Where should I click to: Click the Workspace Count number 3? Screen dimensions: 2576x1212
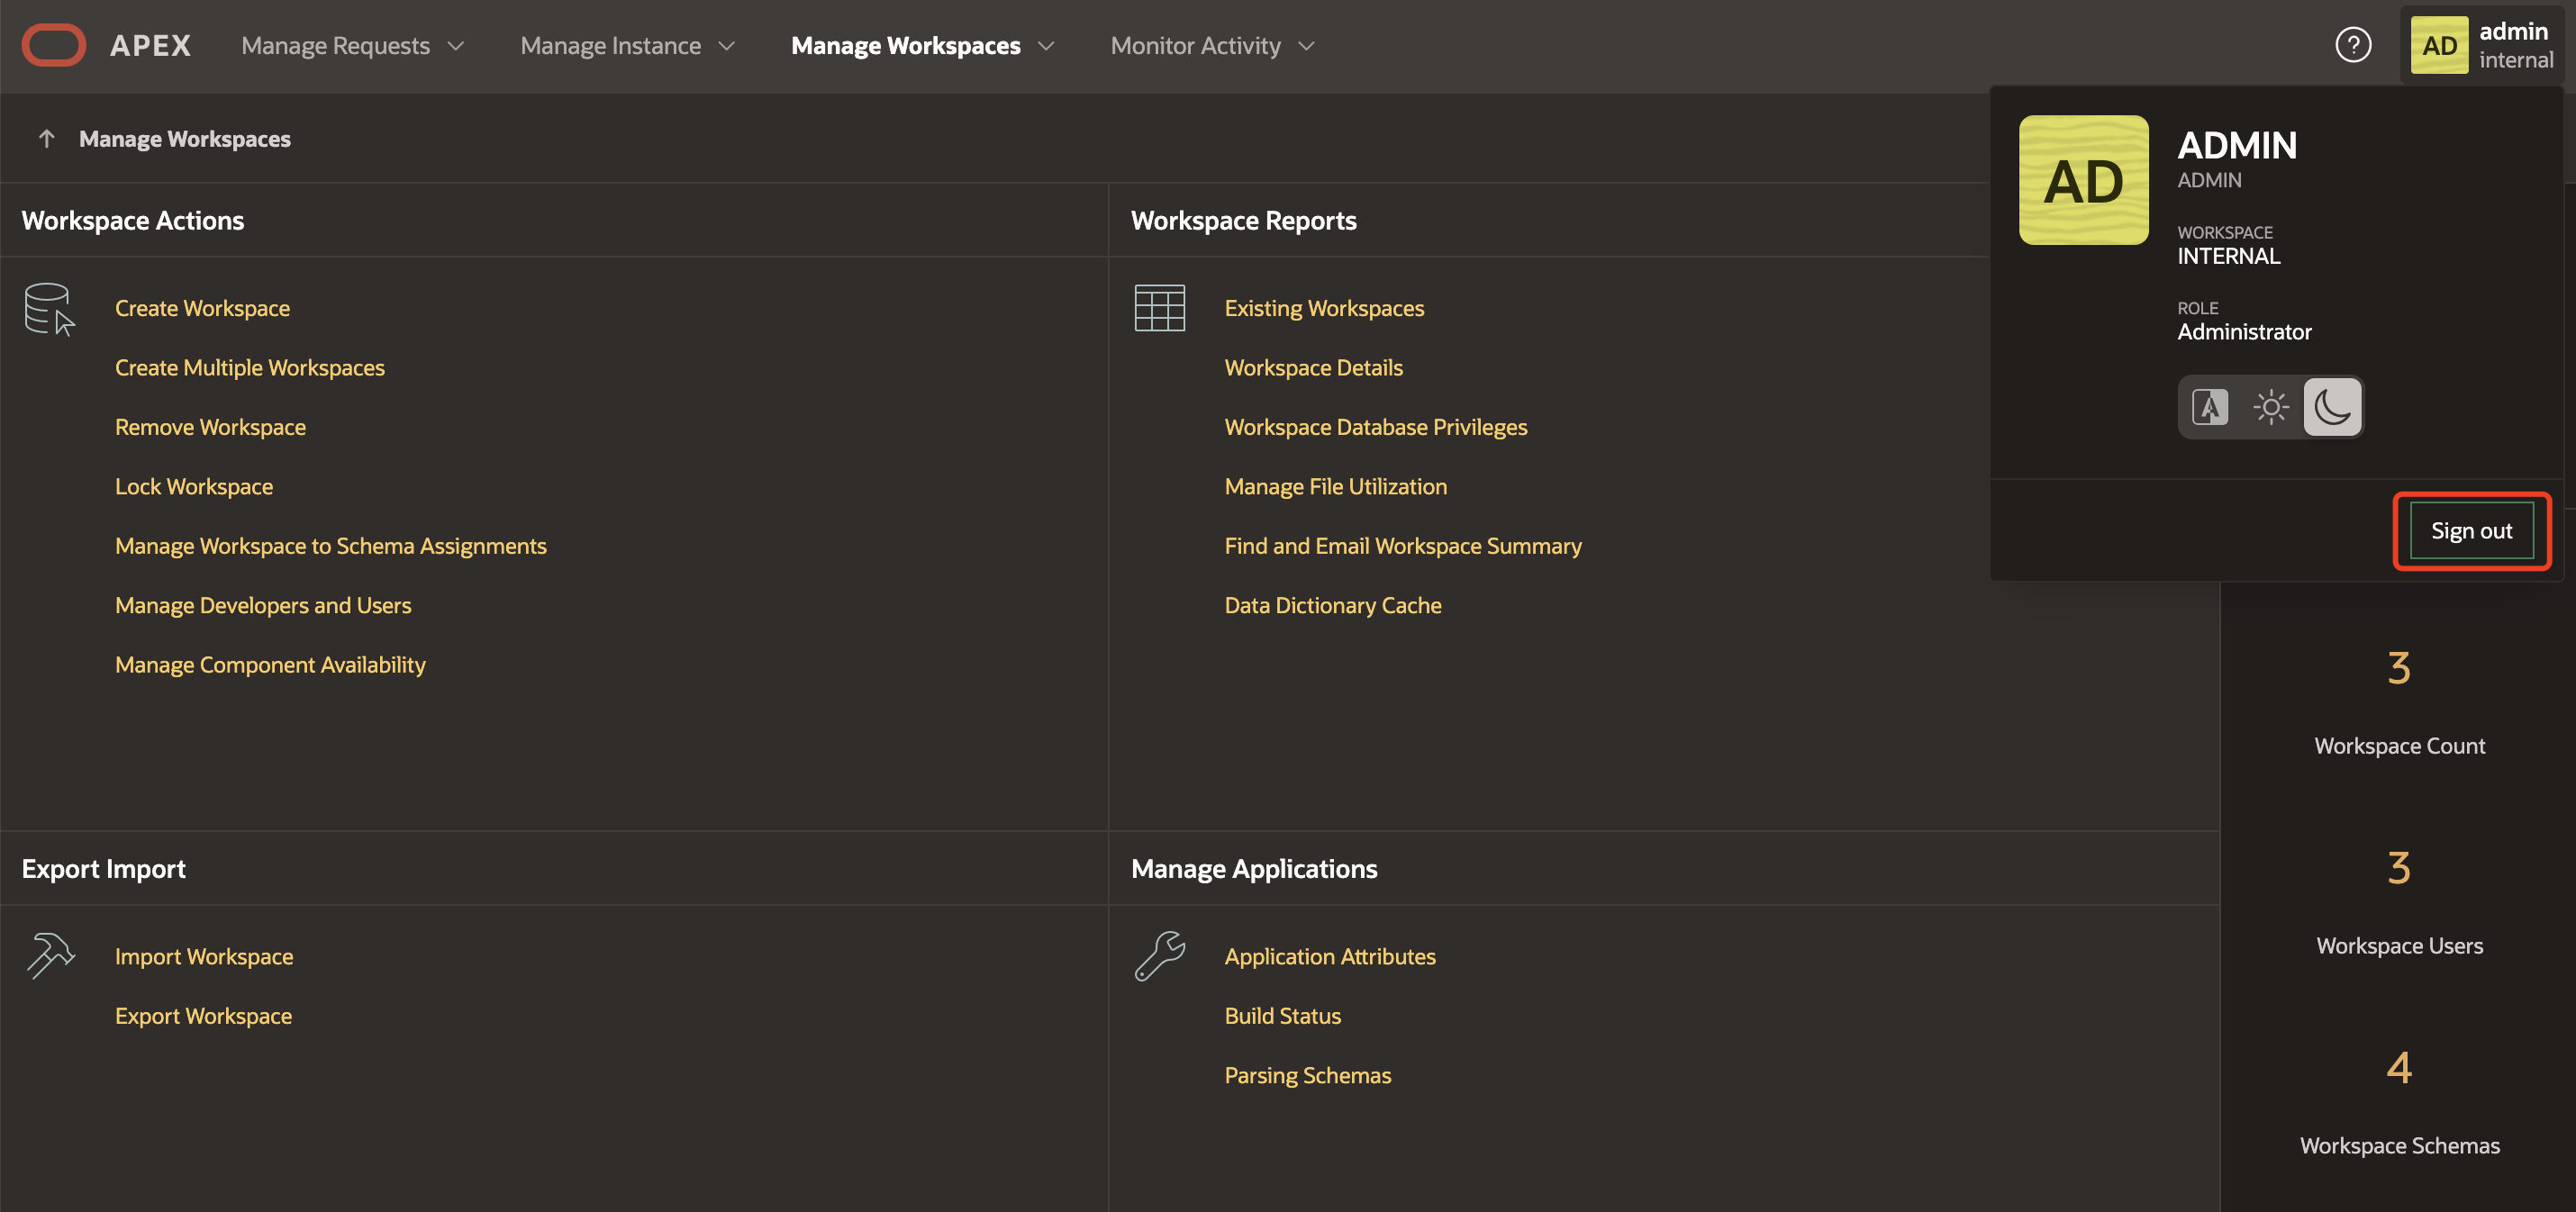2398,668
